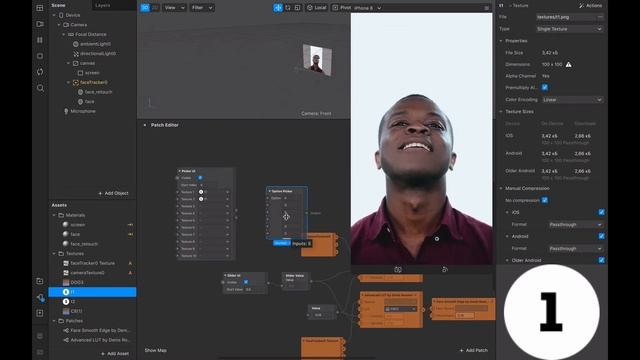Open the Android Format dropdown
The width and height of the screenshot is (640, 360).
click(x=576, y=248)
